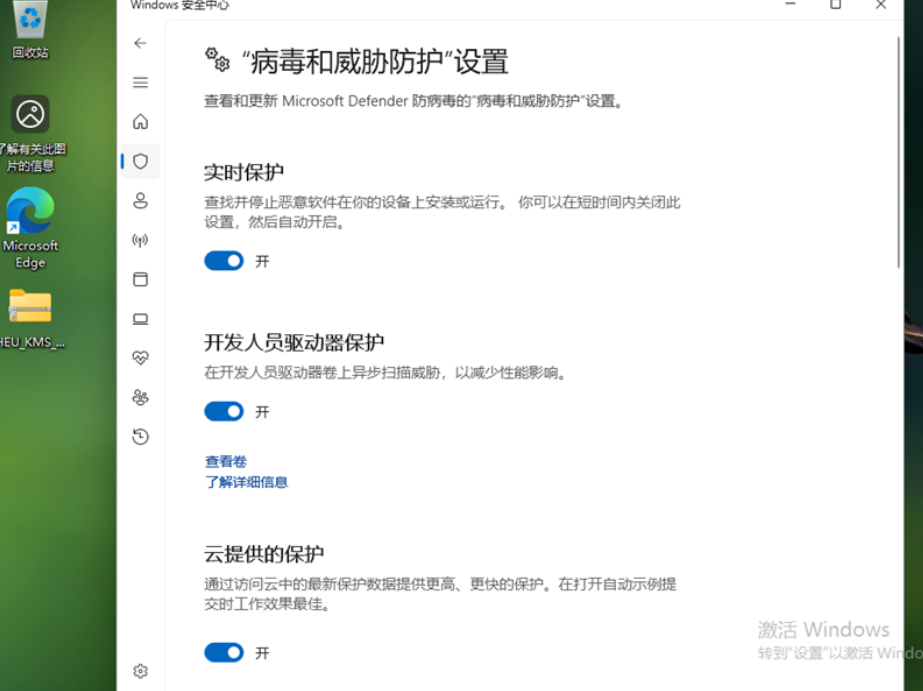Image resolution: width=923 pixels, height=691 pixels.
Task: Minimize the Windows 安全中心 window
Action: click(x=790, y=5)
